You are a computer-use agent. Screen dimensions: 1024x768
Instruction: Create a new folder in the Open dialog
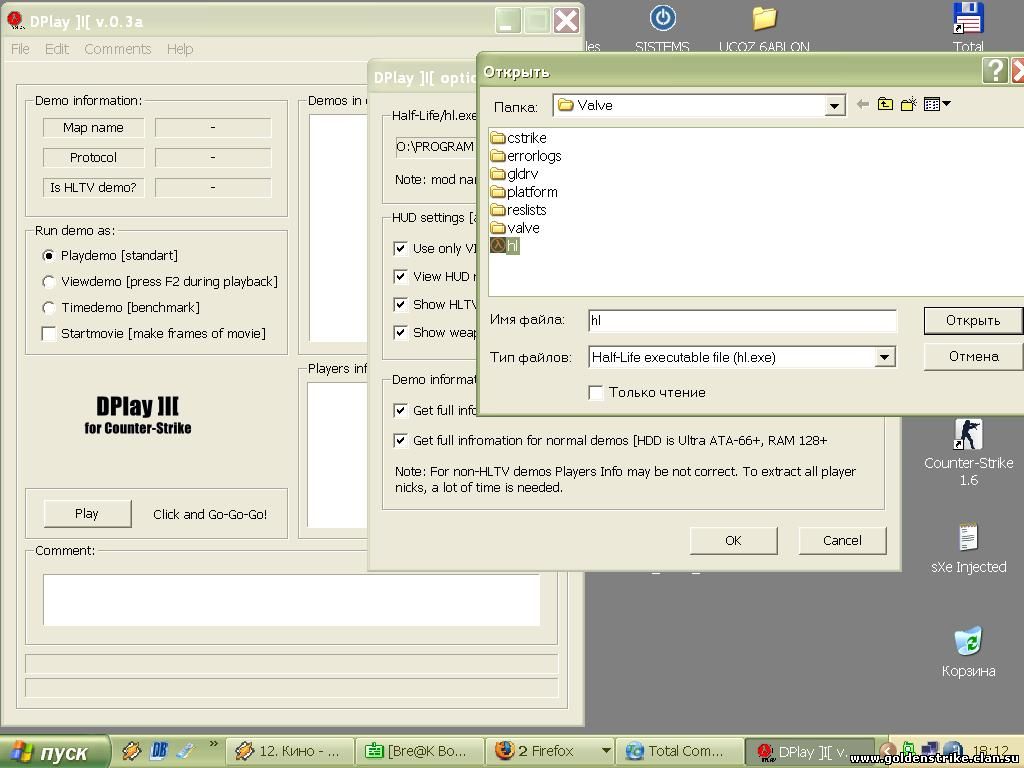point(908,104)
